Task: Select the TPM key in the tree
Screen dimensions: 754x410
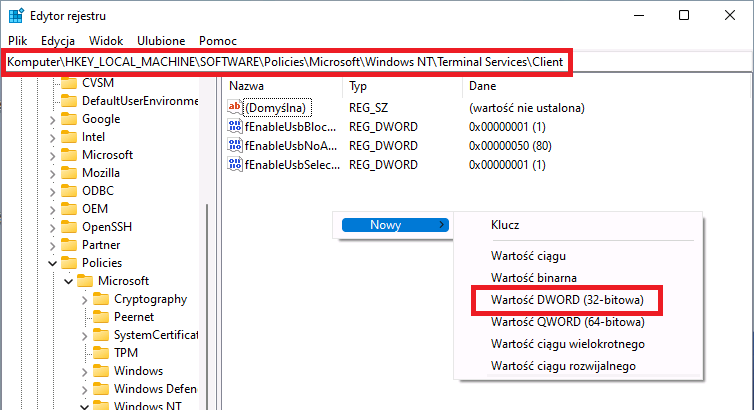Action: pyautogui.click(x=126, y=353)
